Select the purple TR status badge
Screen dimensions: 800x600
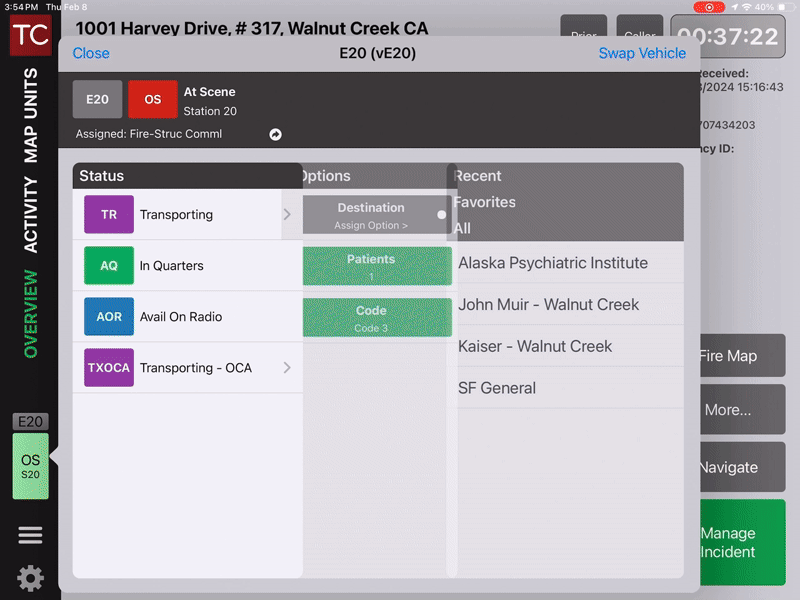coord(109,215)
